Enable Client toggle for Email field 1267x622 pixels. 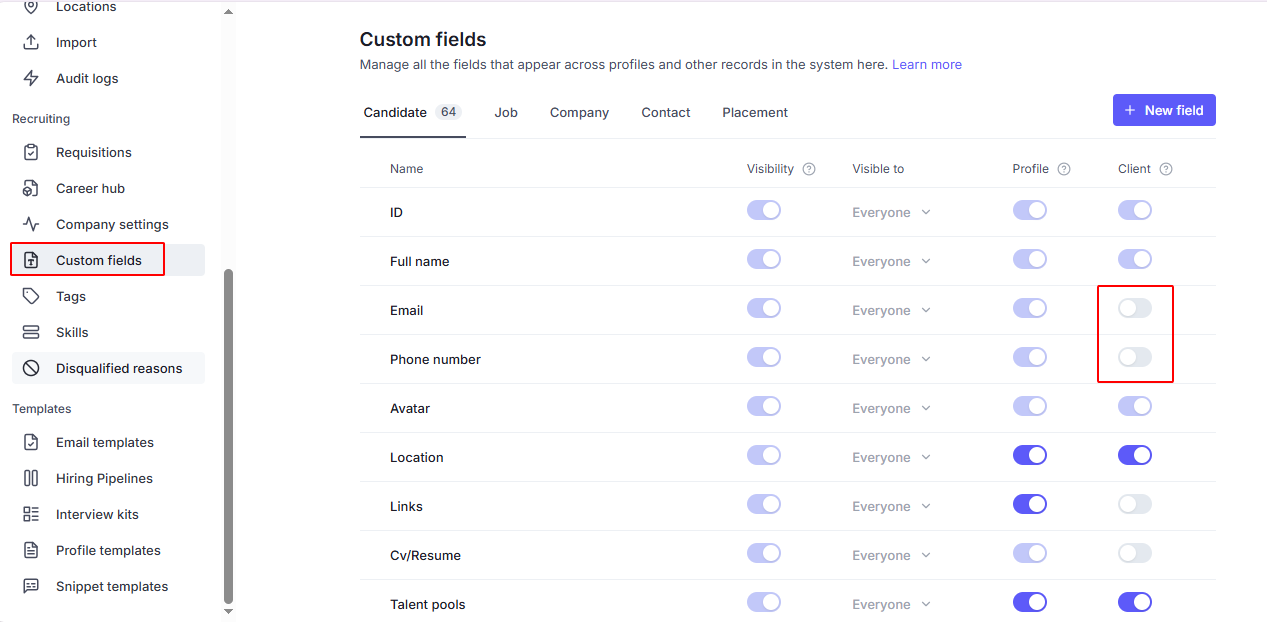[x=1135, y=309]
